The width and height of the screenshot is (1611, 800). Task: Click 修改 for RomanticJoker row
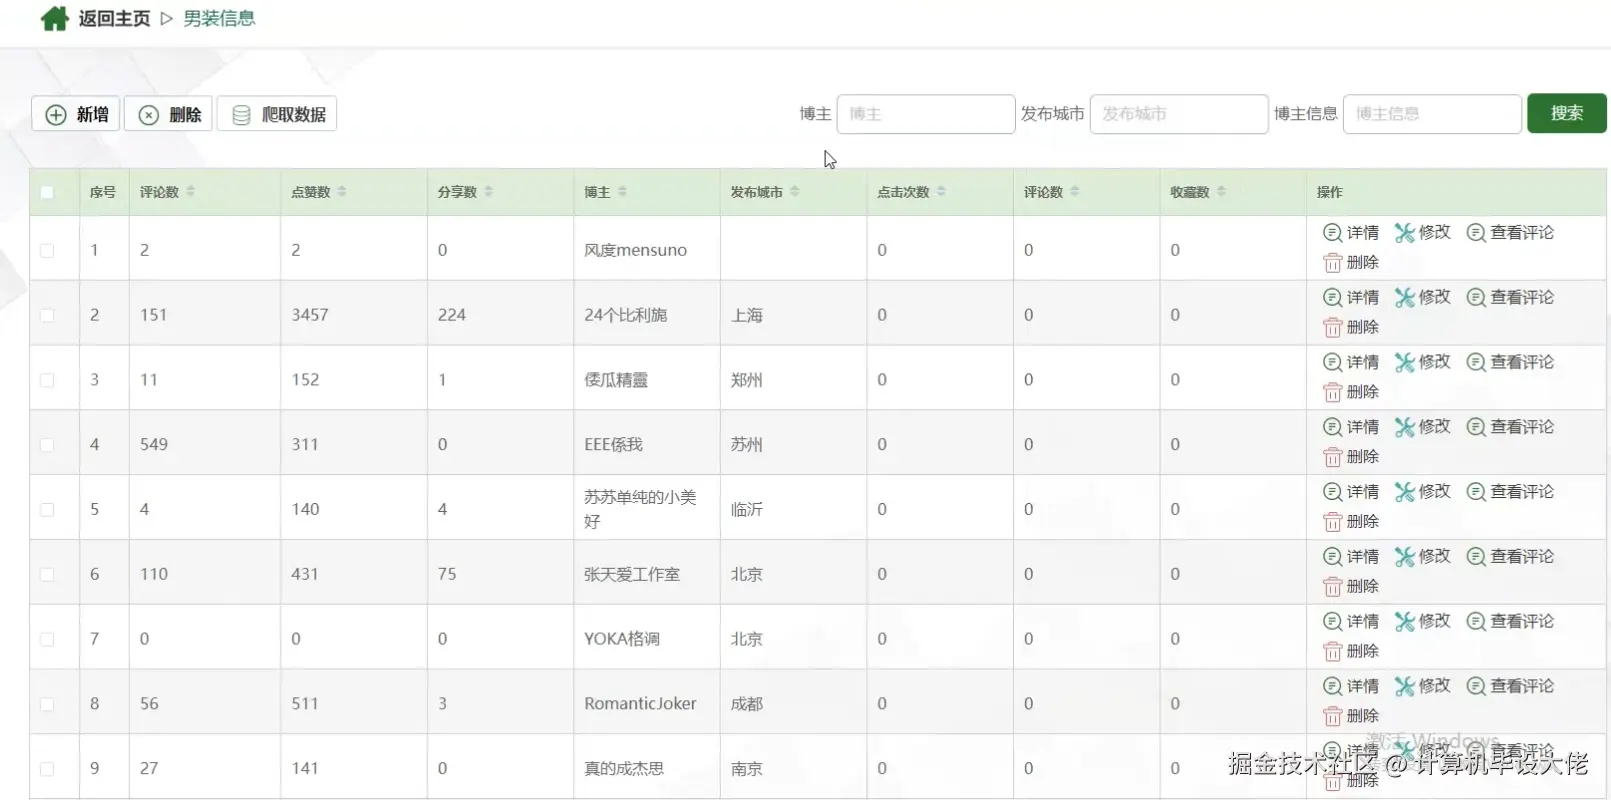pos(1422,686)
